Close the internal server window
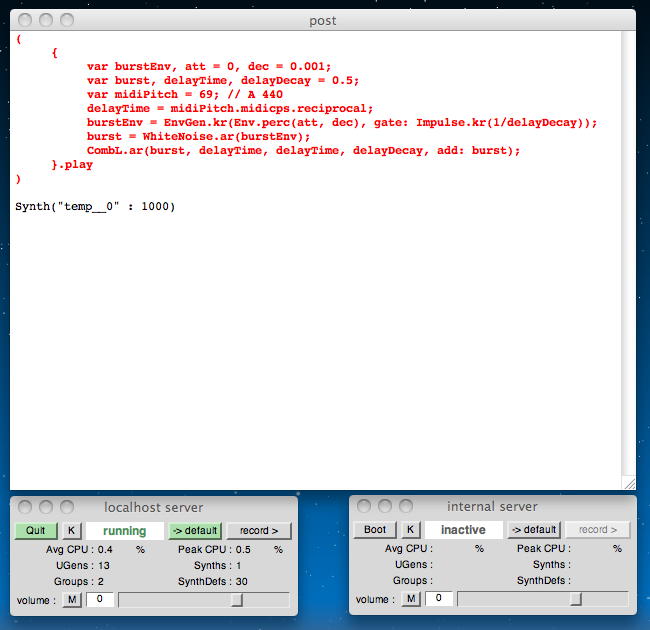This screenshot has width=650, height=630. point(364,506)
